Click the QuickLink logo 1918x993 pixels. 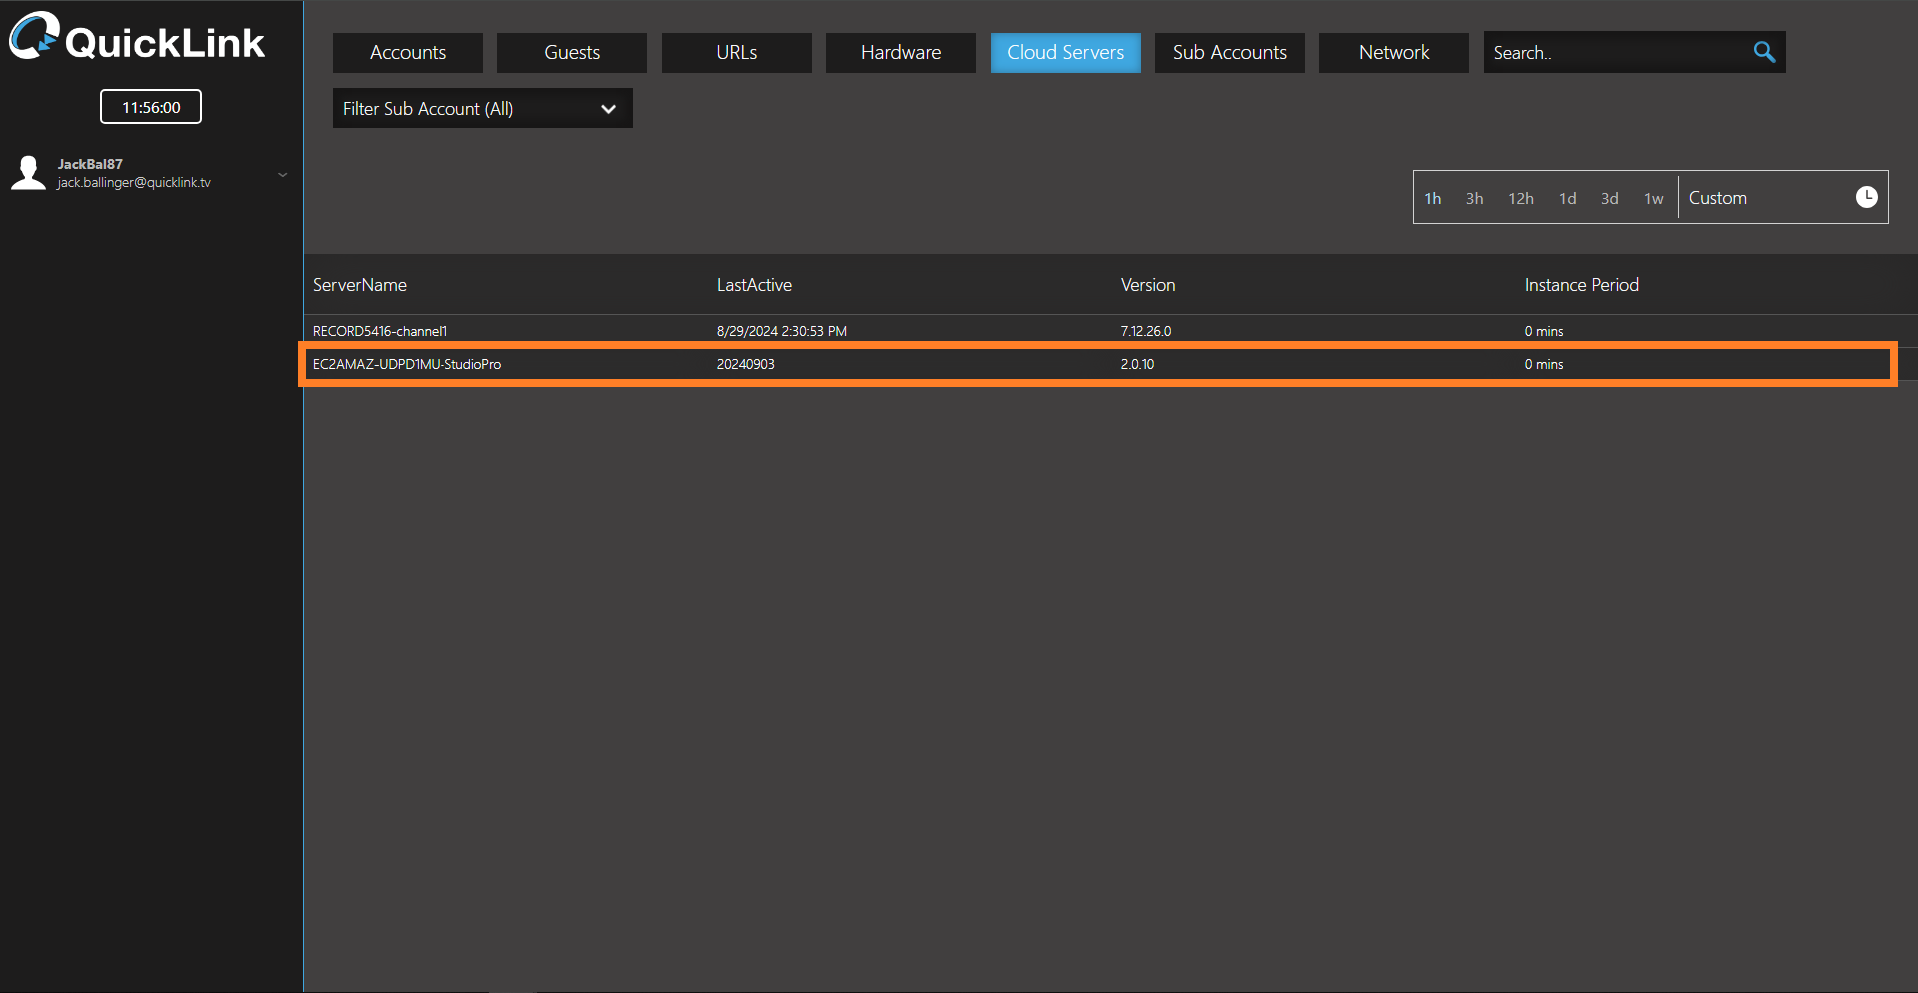coord(137,39)
